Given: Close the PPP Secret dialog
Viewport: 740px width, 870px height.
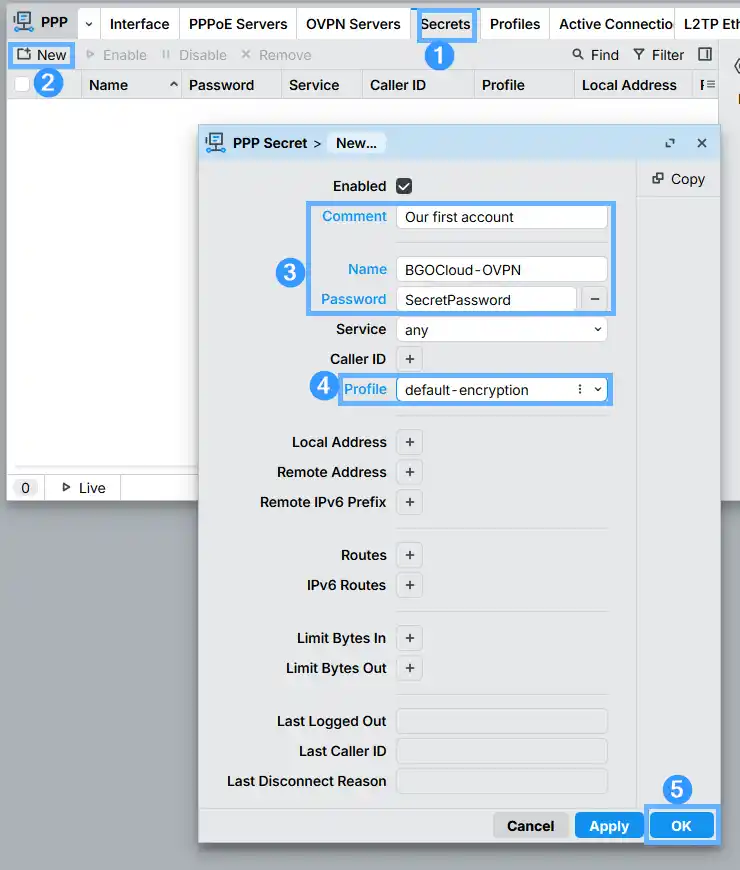Looking at the screenshot, I should point(702,143).
